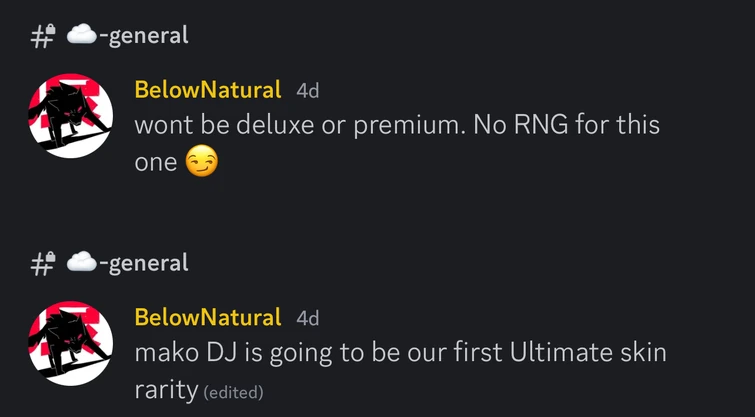Click the cloud emoji above the "mako DJ" message
755x417 pixels.
click(81, 263)
